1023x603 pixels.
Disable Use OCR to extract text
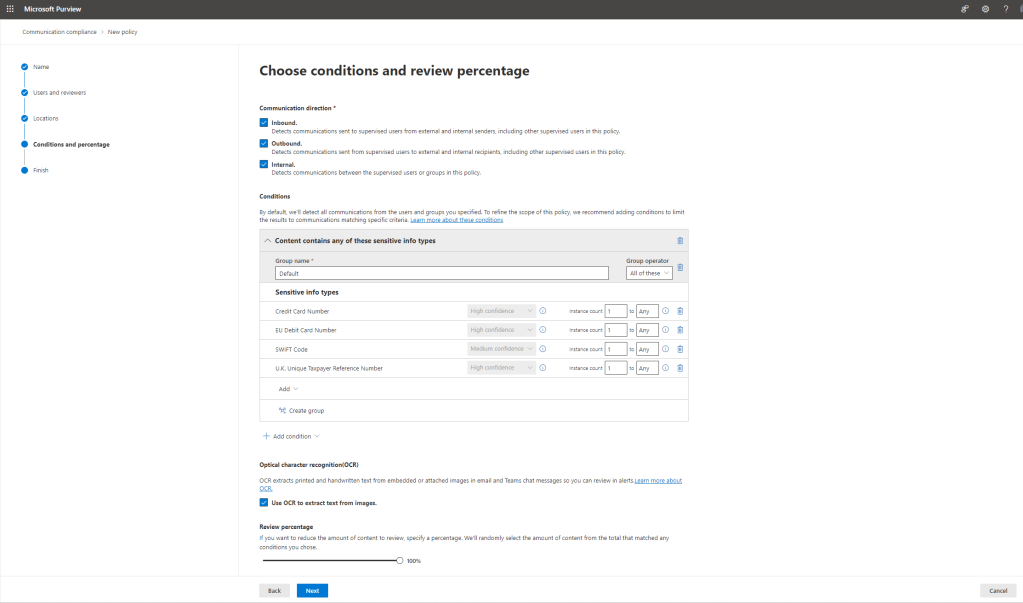(x=264, y=503)
